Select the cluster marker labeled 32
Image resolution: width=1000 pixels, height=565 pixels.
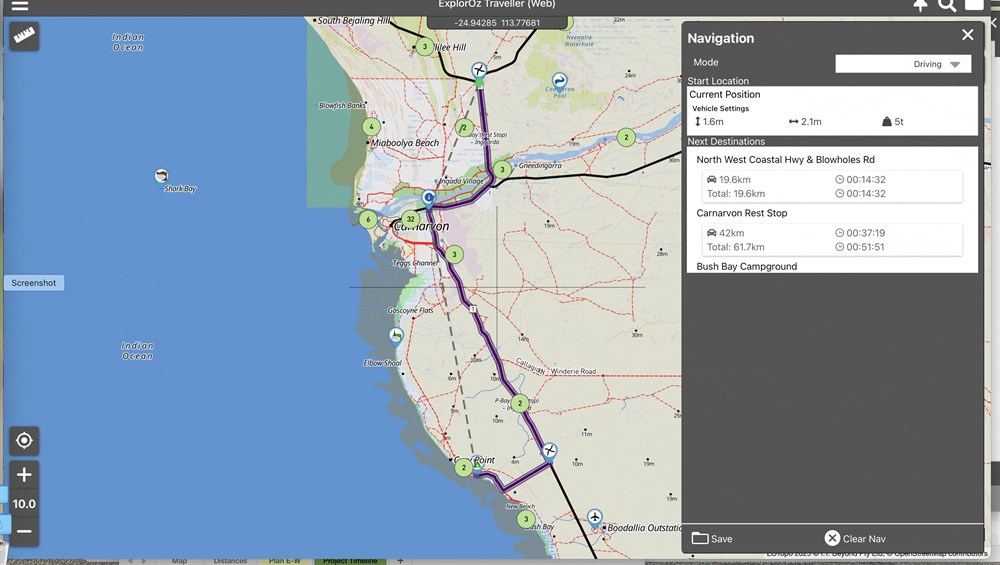tap(410, 219)
